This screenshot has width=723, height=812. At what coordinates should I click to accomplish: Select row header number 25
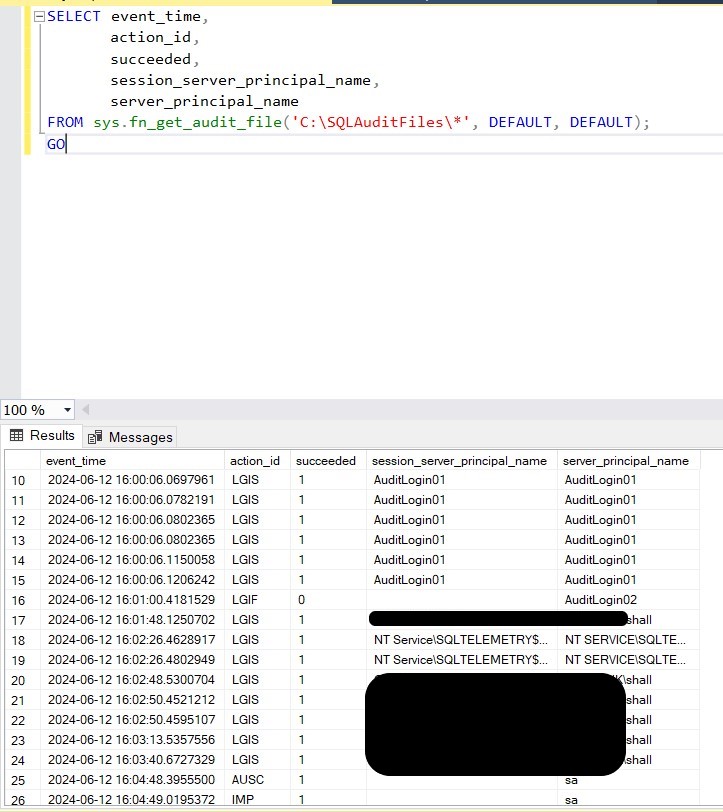[22, 780]
